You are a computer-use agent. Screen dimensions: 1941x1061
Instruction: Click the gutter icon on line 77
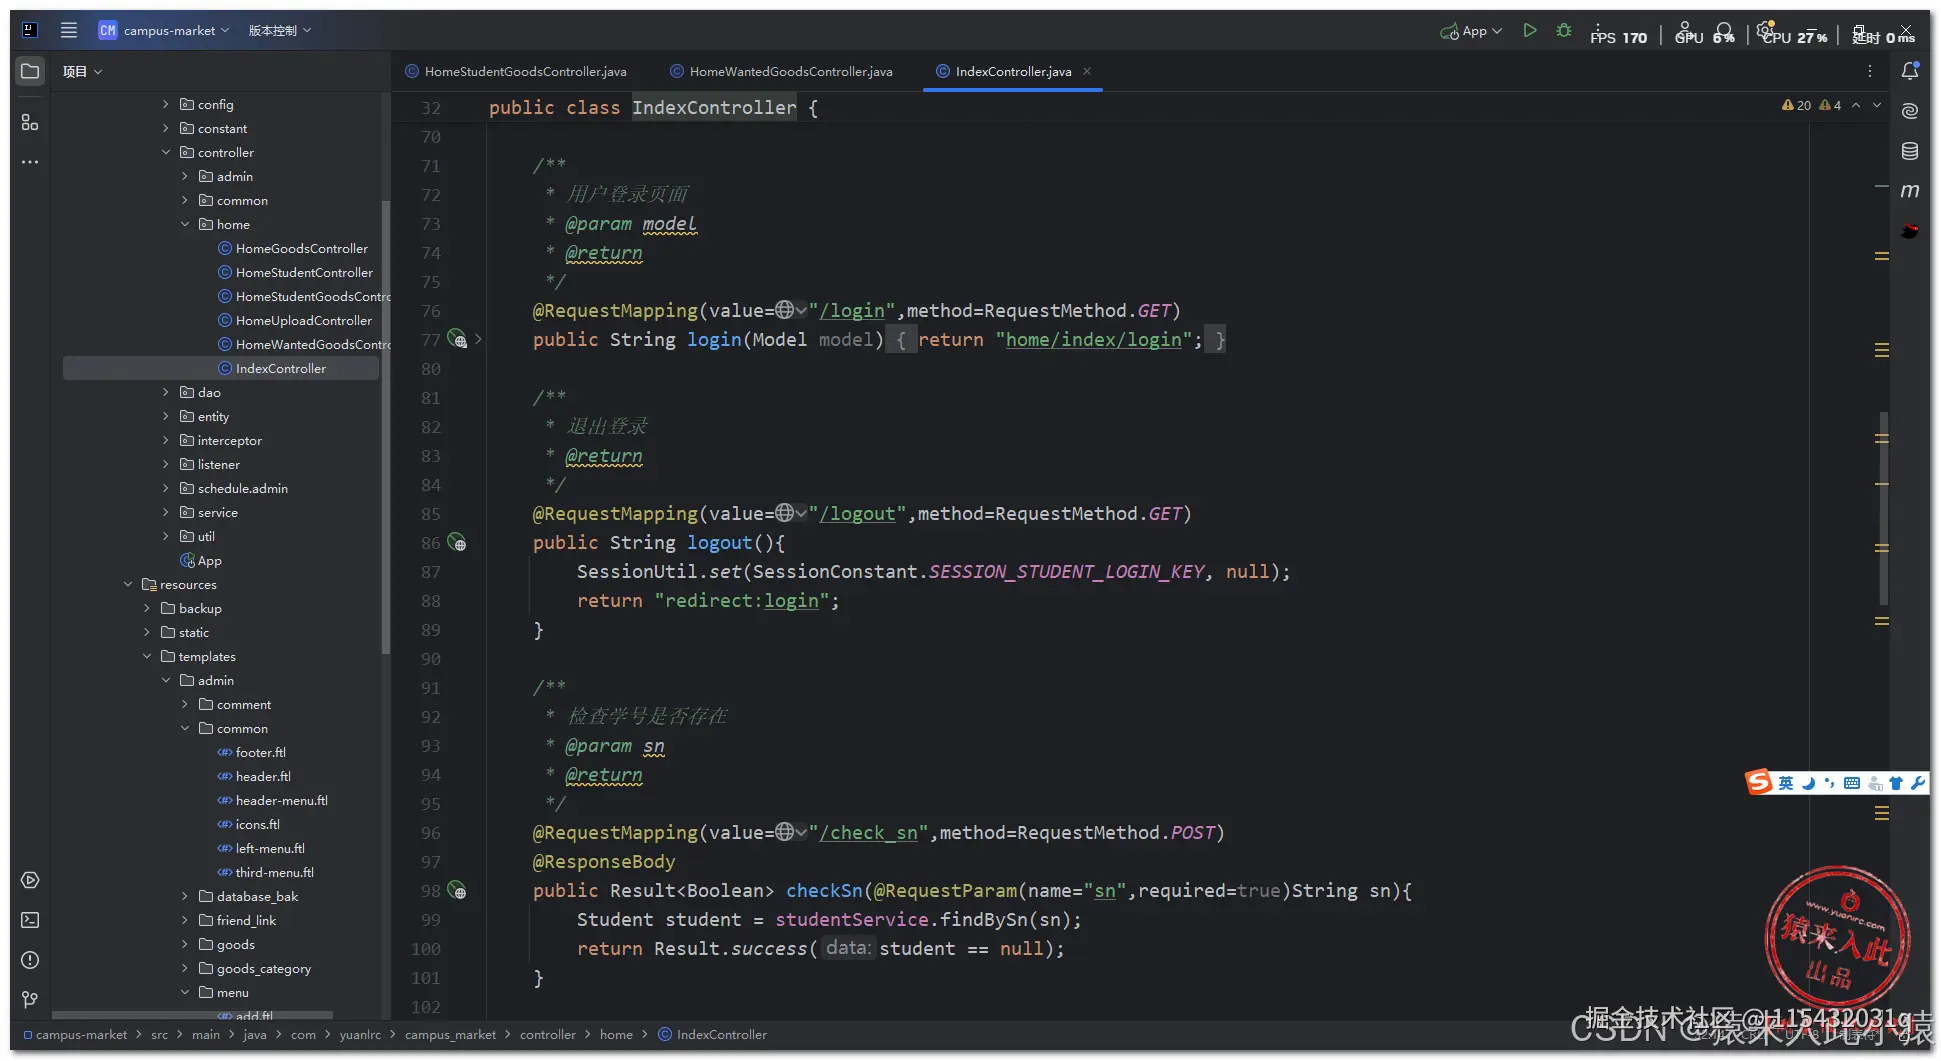click(457, 339)
